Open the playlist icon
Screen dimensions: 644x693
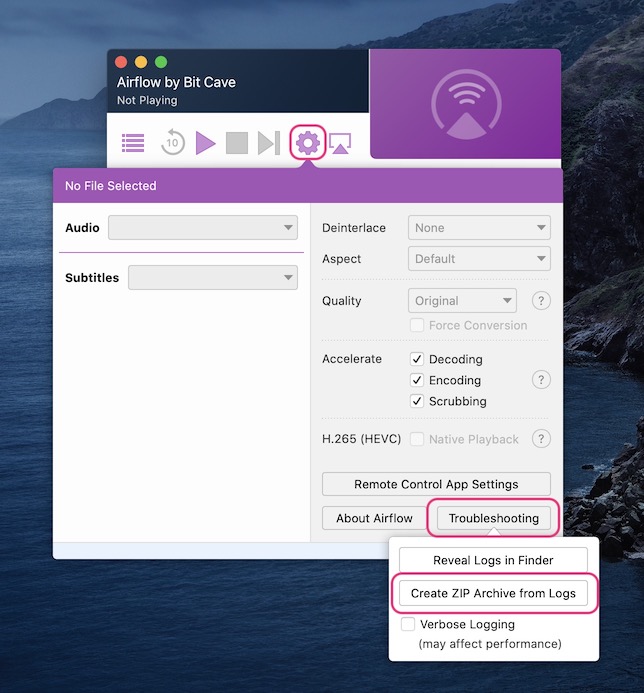click(133, 143)
